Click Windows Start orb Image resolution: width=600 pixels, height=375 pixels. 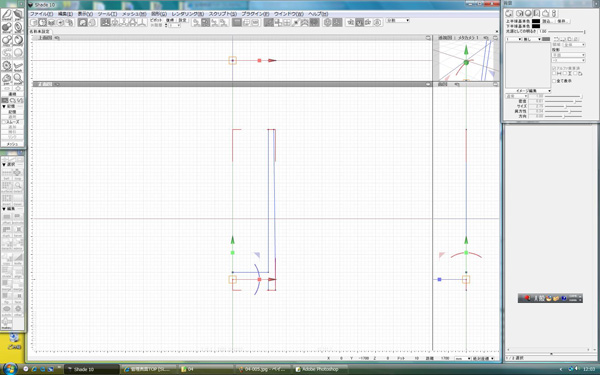[x=9, y=369]
